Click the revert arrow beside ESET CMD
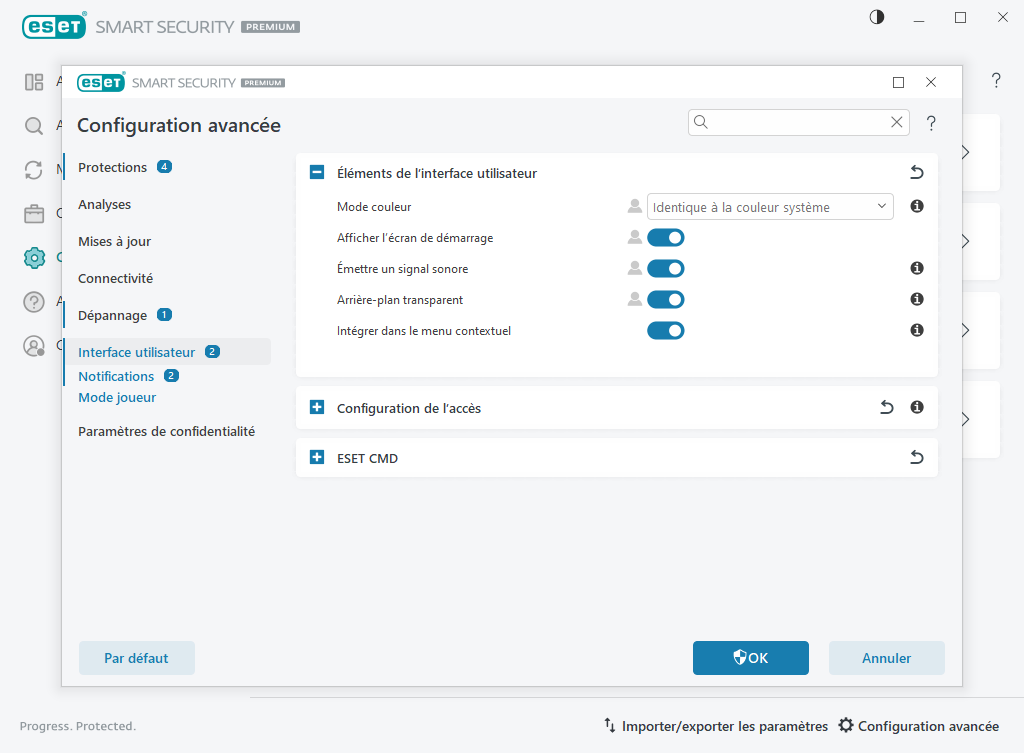This screenshot has height=753, width=1024. pos(916,457)
